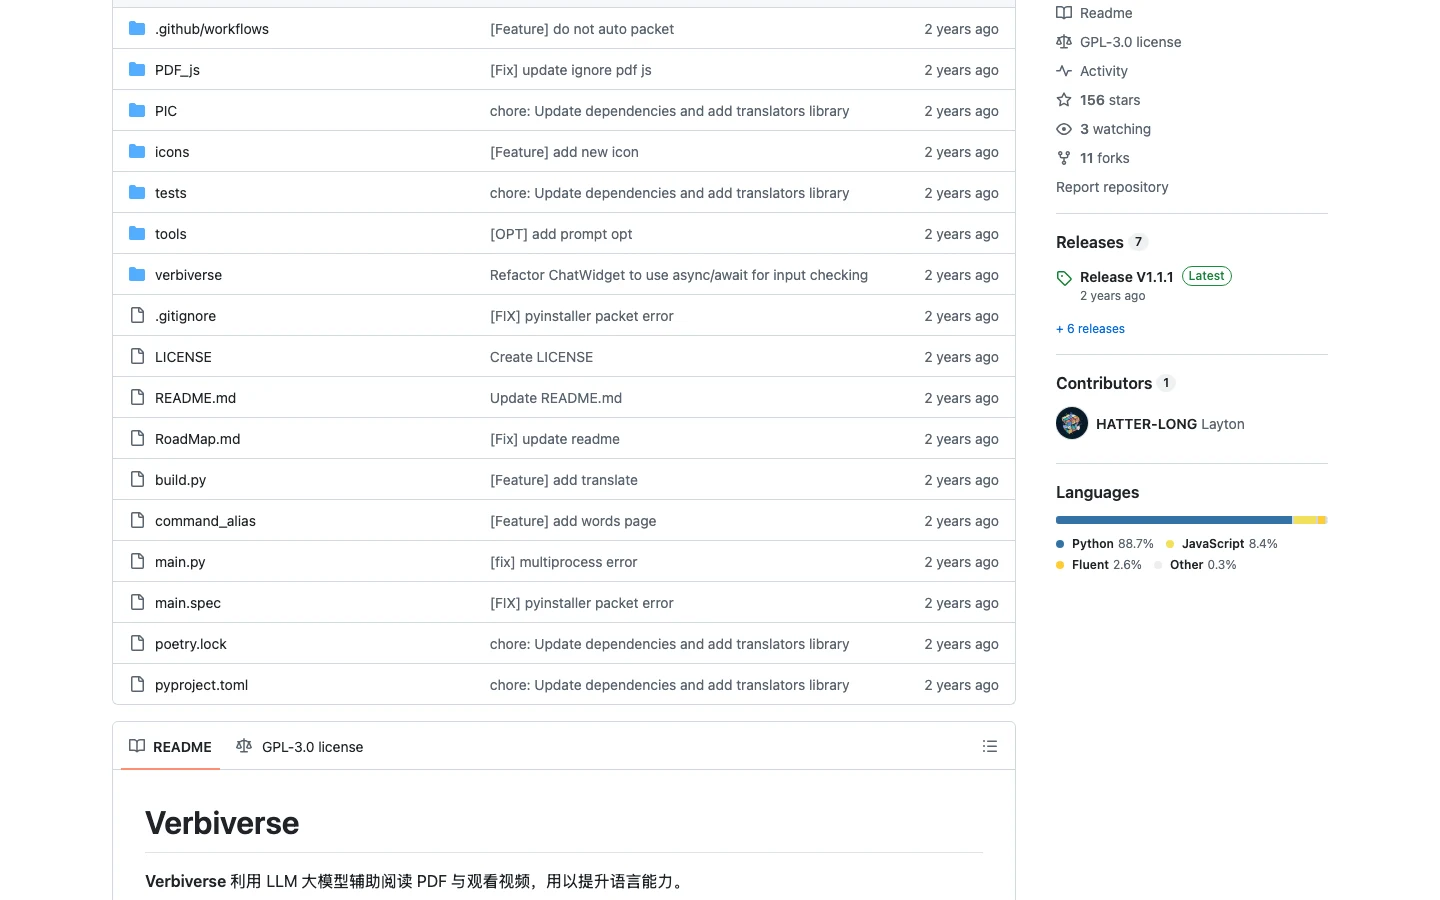Click the file icon beside README.md

pyautogui.click(x=137, y=398)
